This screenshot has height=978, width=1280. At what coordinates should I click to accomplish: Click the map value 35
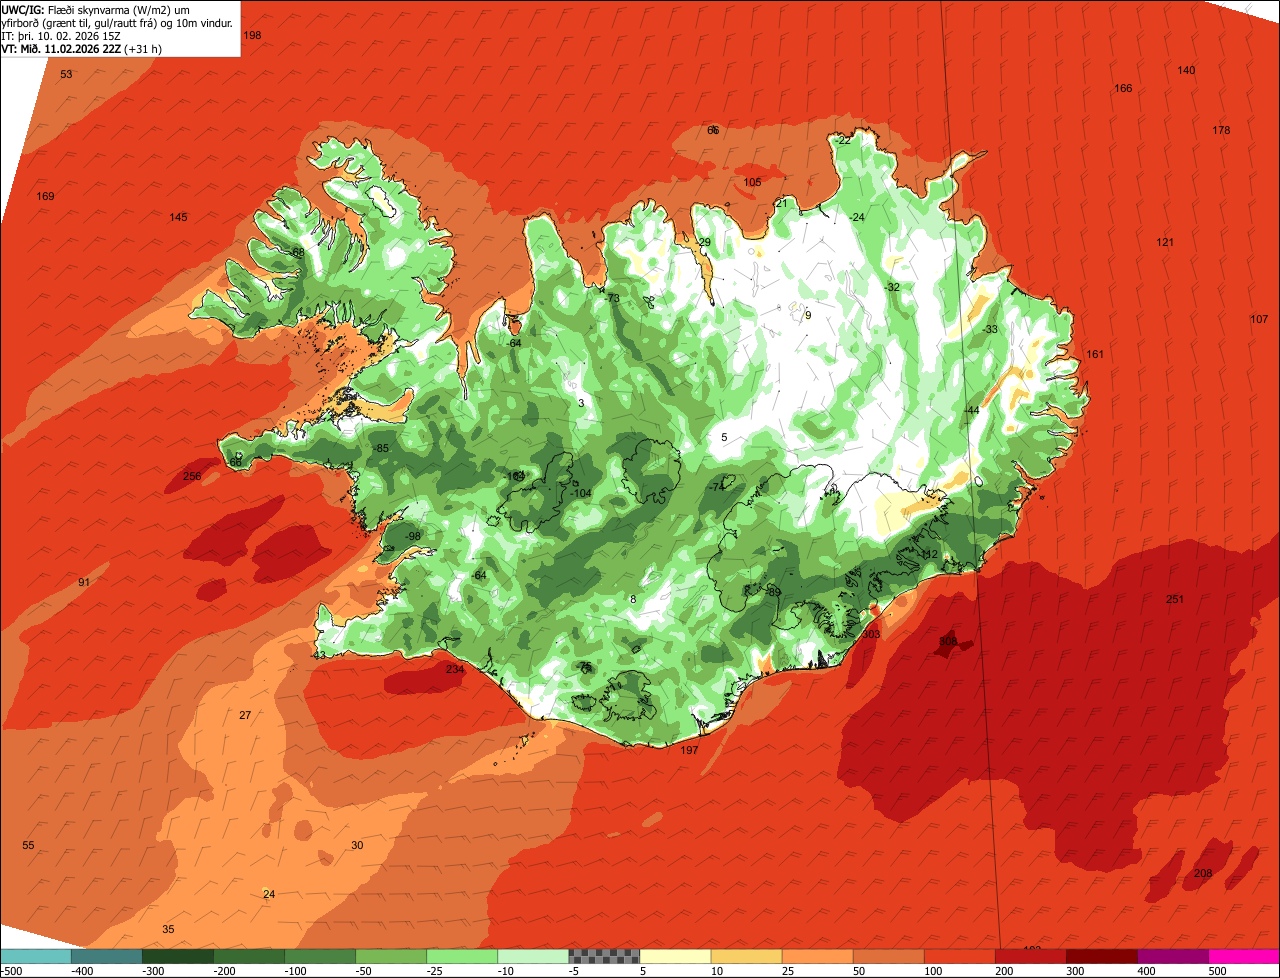point(168,929)
